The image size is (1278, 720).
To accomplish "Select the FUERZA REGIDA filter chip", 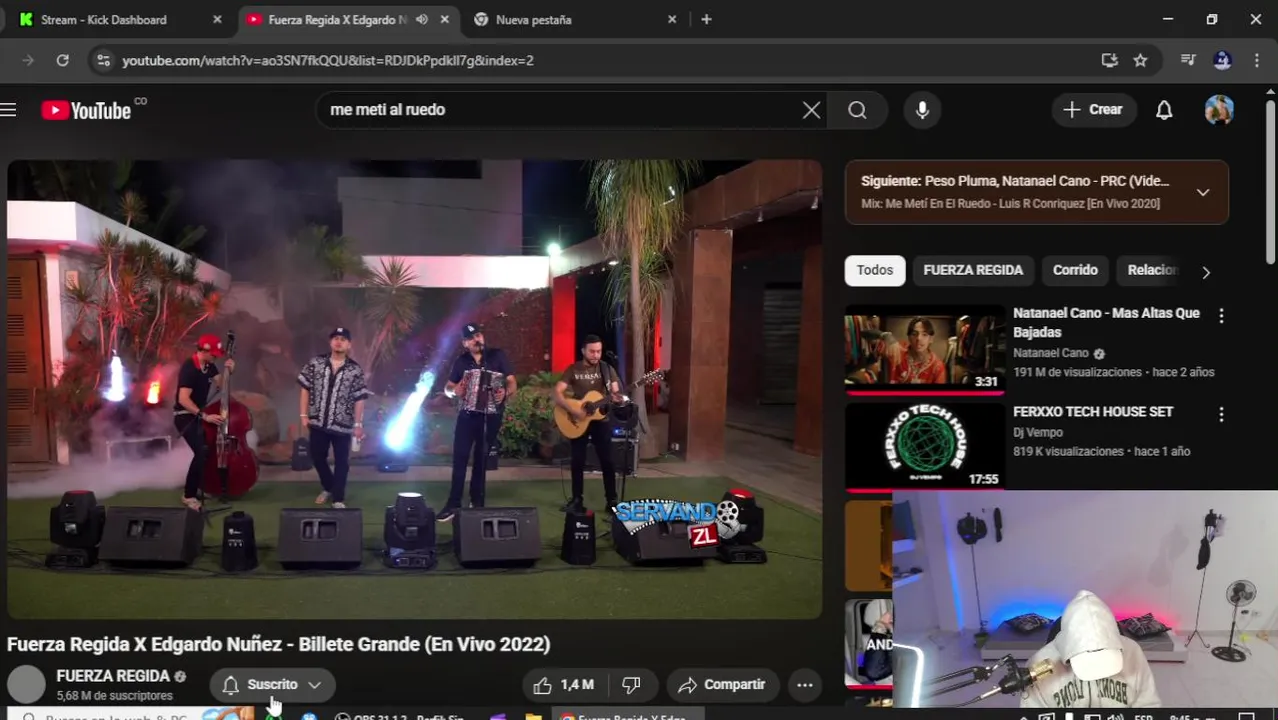I will [973, 270].
